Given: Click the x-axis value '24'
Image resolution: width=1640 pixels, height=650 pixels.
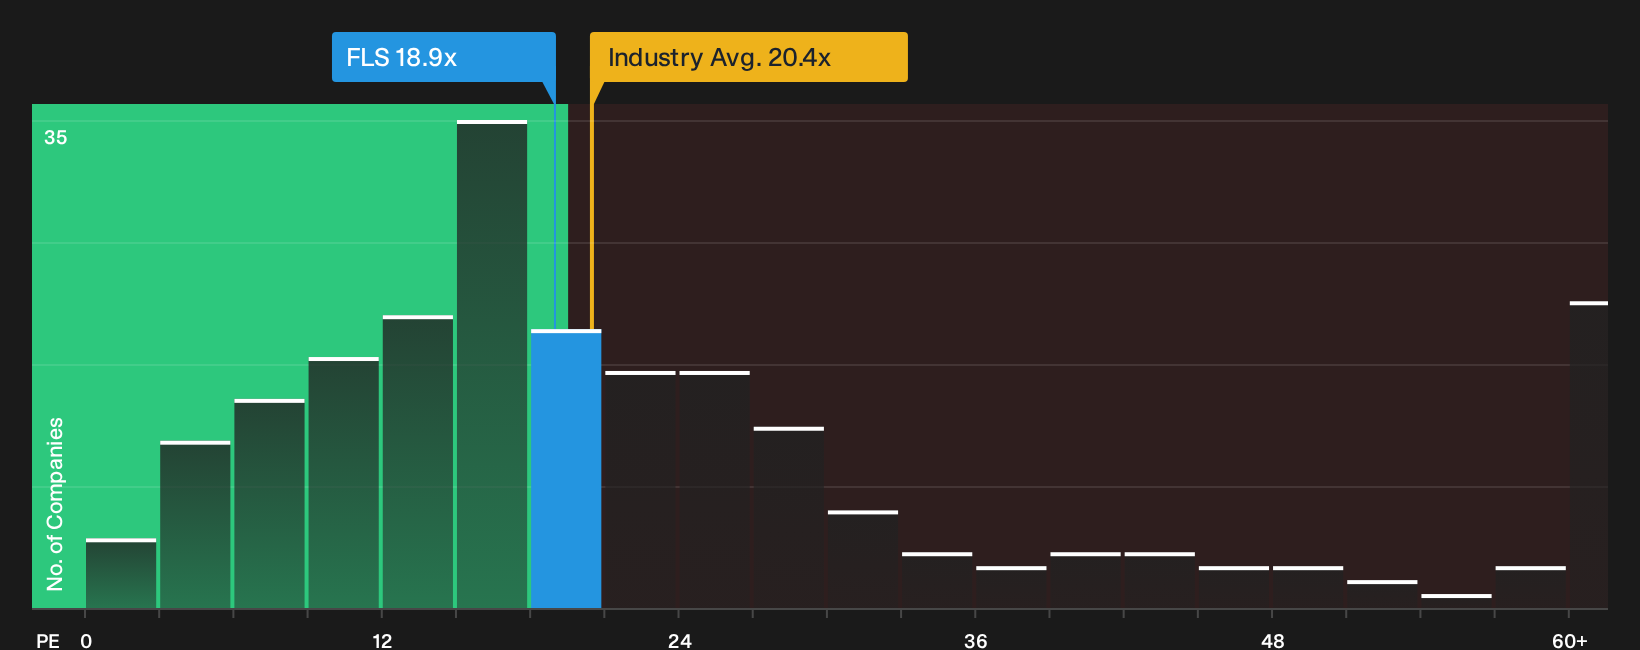Looking at the screenshot, I should [x=679, y=641].
